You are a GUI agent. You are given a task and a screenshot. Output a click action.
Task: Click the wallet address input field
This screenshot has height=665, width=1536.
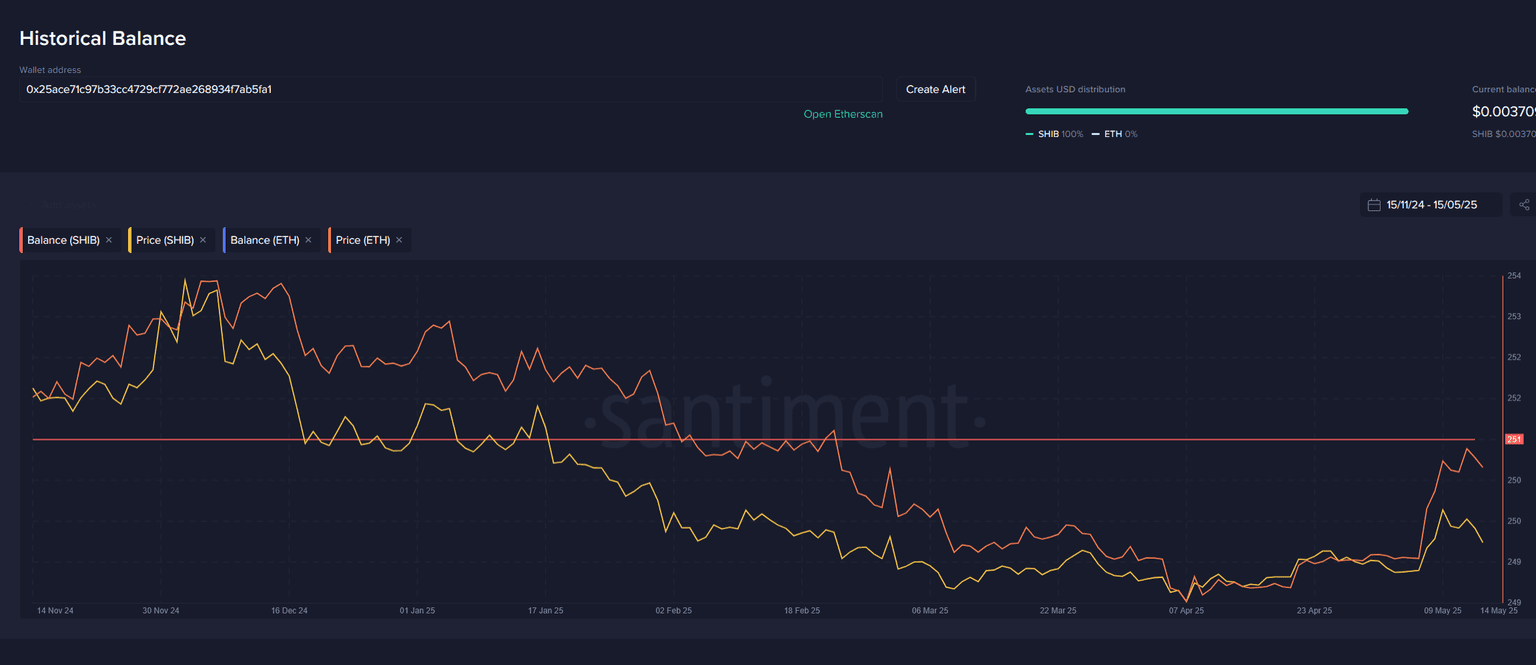[450, 89]
